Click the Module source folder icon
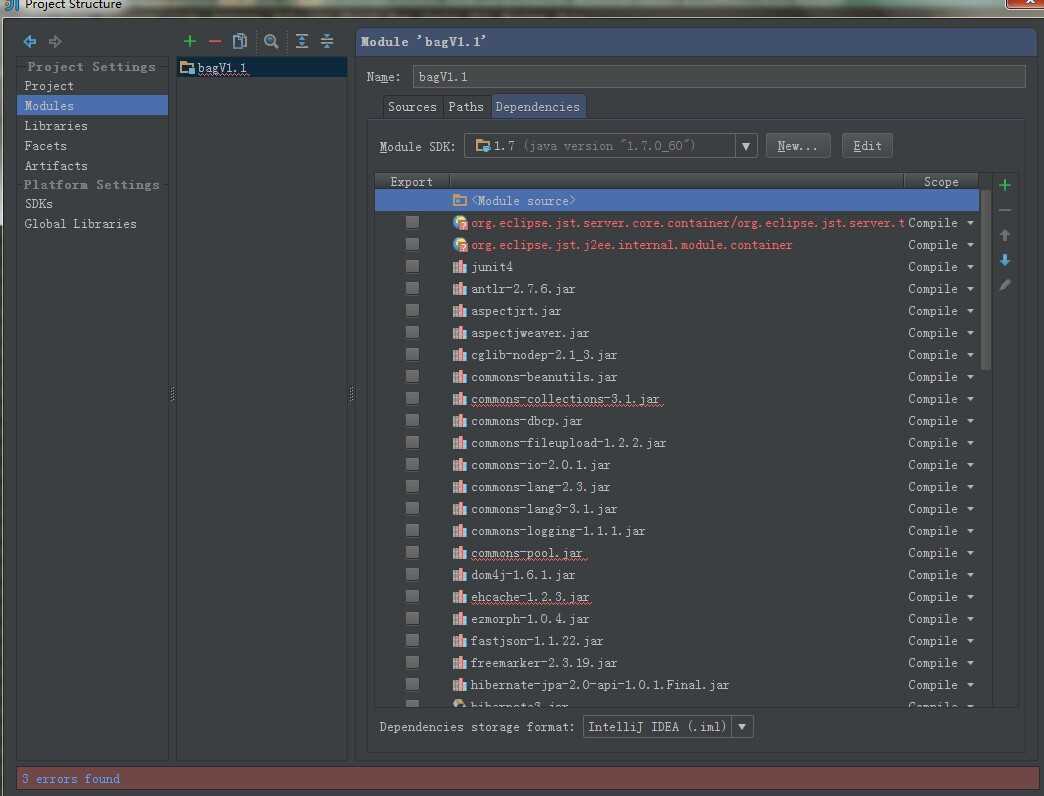This screenshot has width=1044, height=796. click(459, 200)
